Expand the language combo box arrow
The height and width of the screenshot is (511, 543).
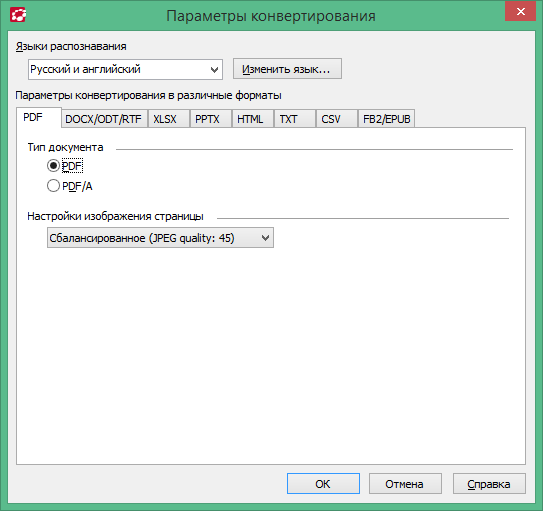214,70
